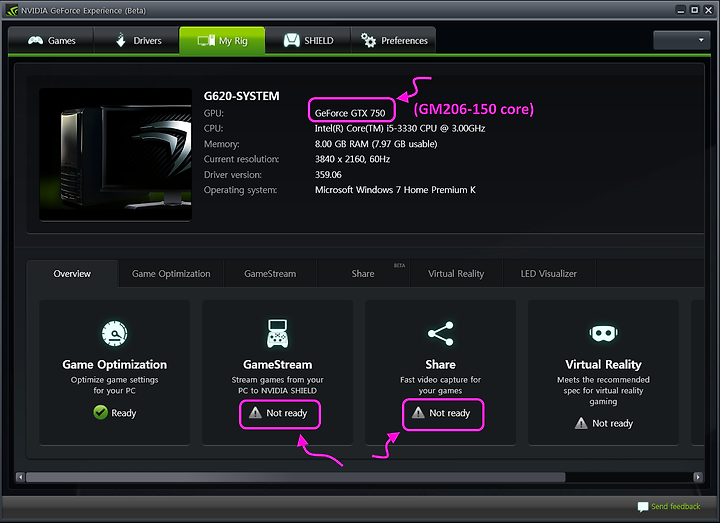Click the Games controller icon

(35, 40)
